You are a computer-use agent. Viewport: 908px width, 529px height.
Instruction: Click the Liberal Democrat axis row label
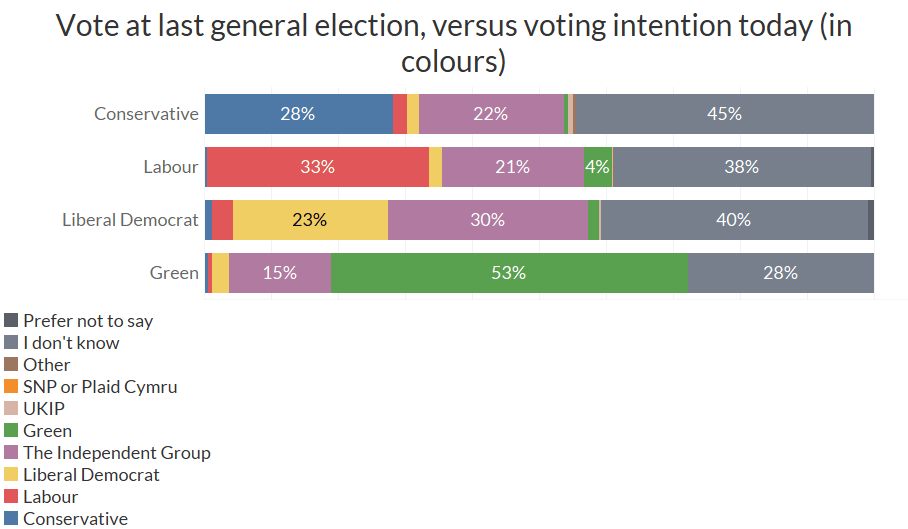[130, 220]
